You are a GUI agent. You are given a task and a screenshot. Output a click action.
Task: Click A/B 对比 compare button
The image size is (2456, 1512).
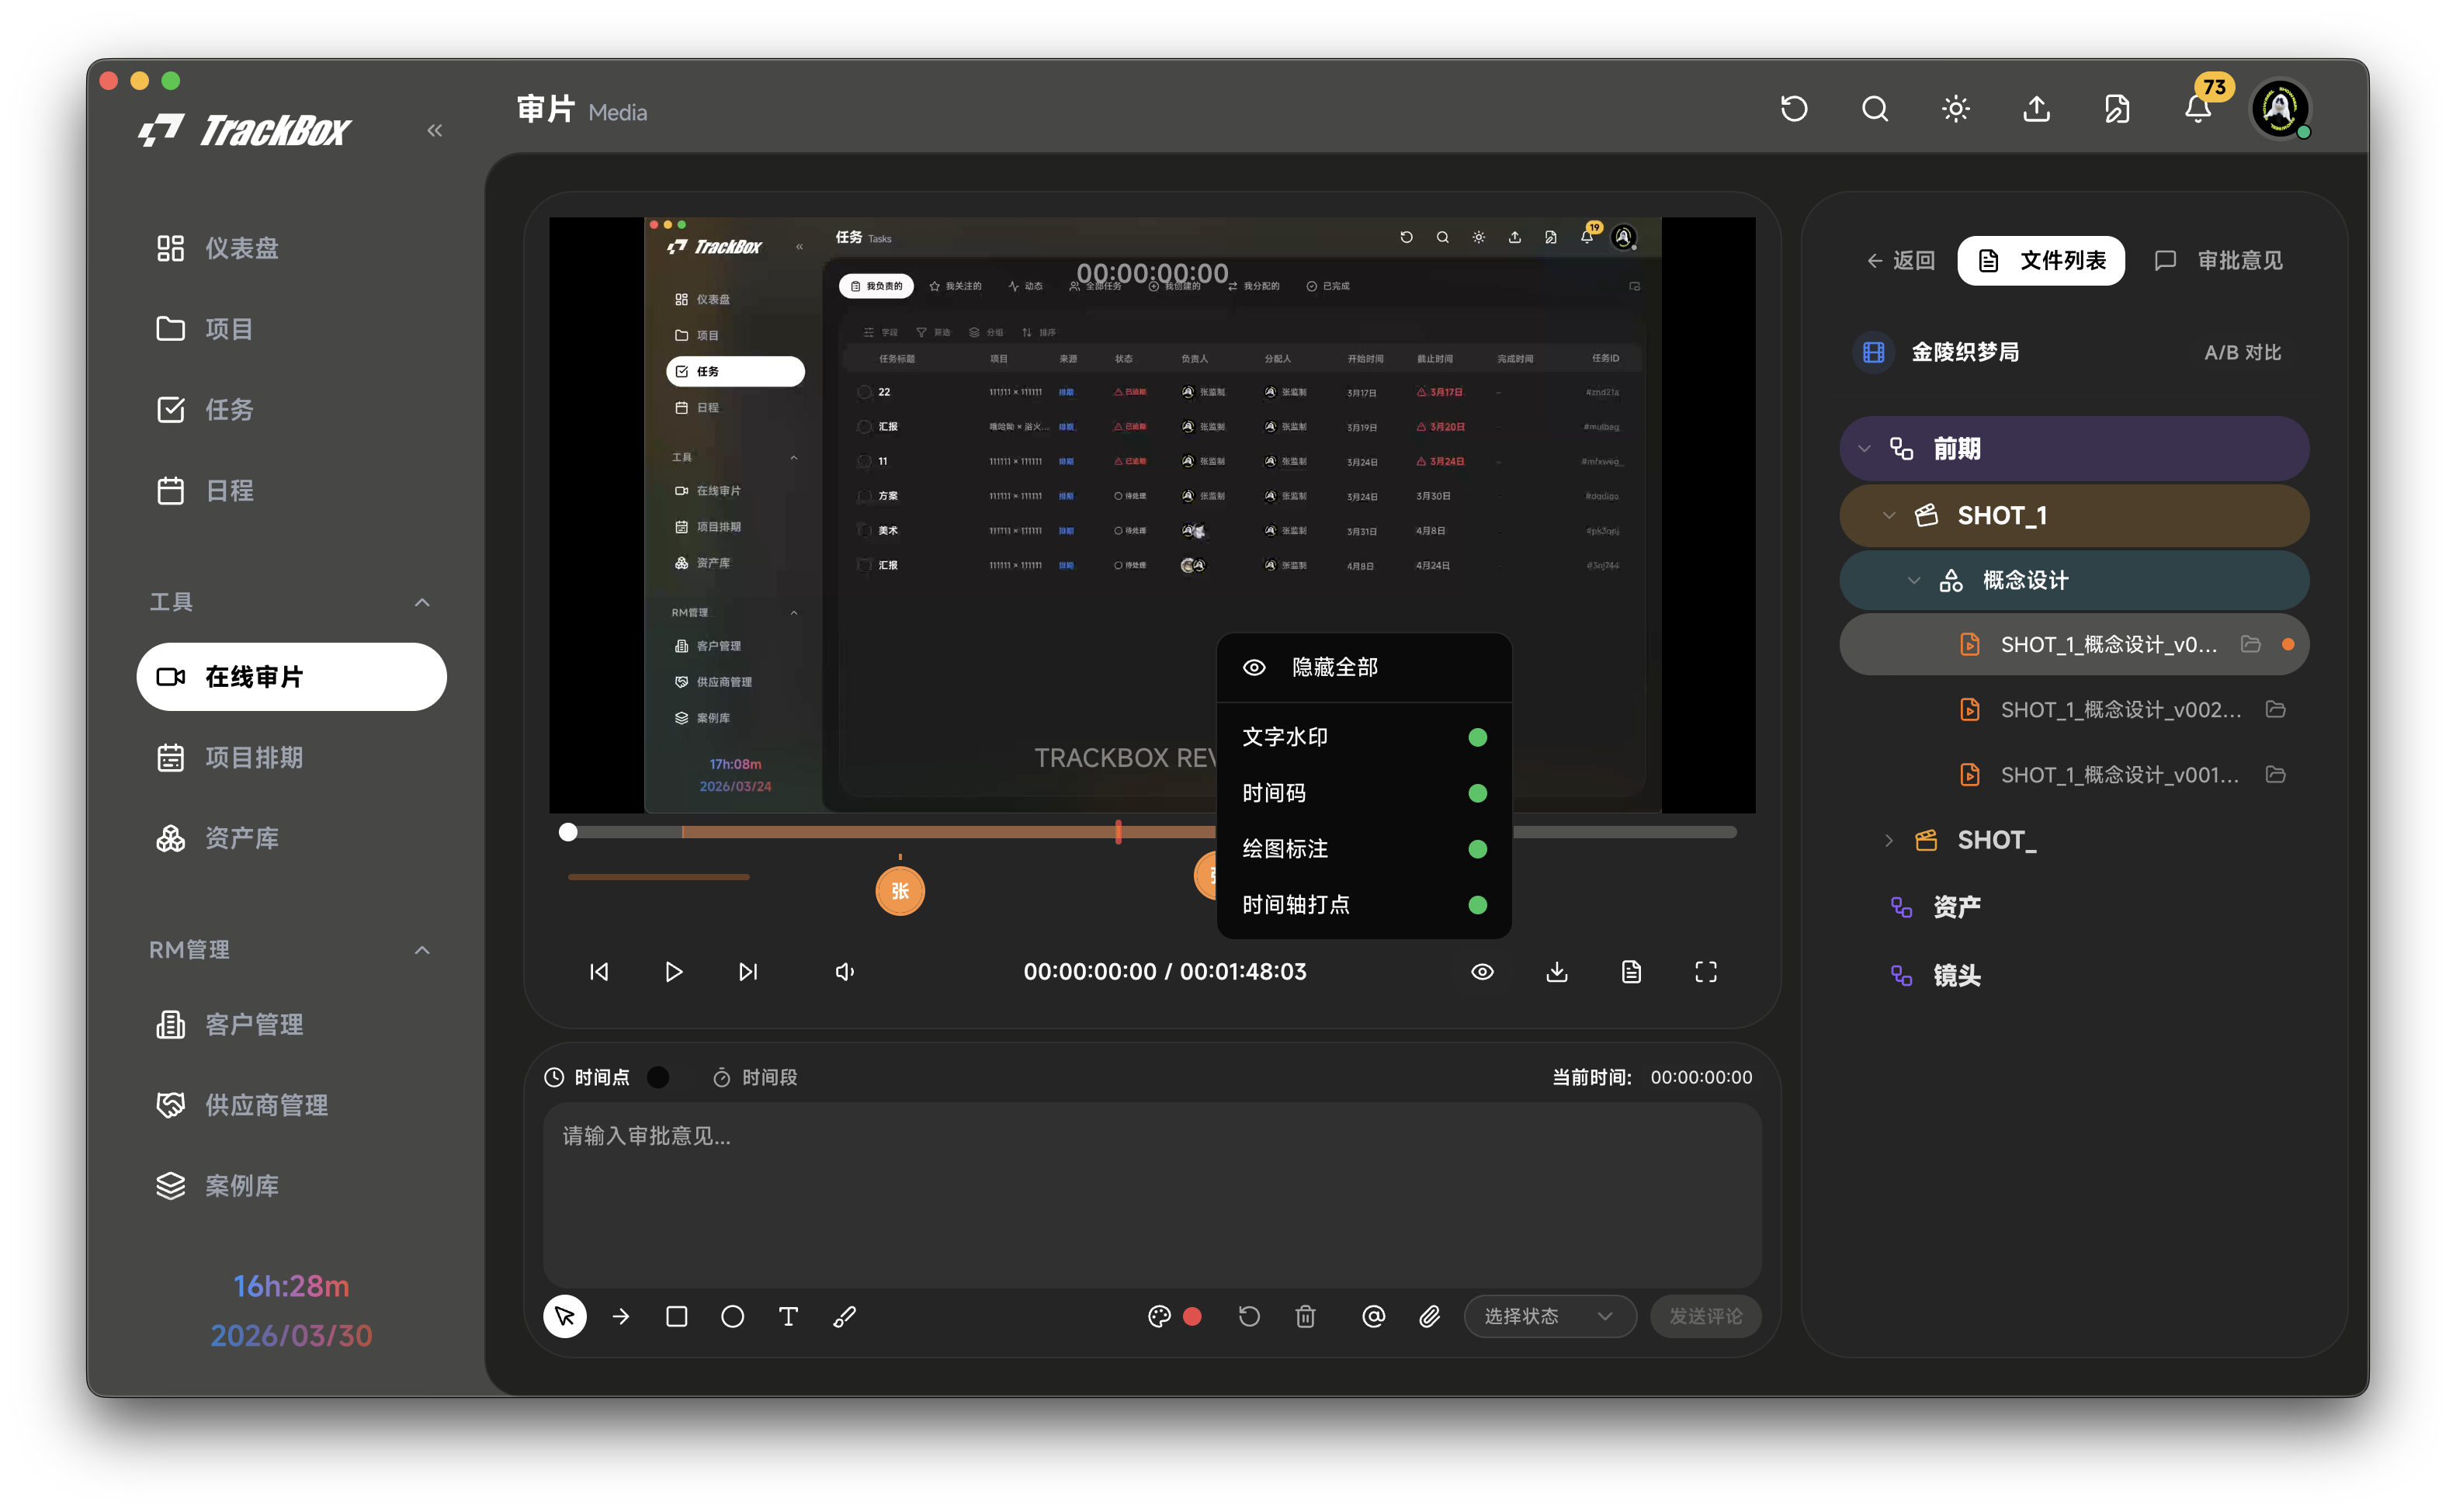point(2242,352)
